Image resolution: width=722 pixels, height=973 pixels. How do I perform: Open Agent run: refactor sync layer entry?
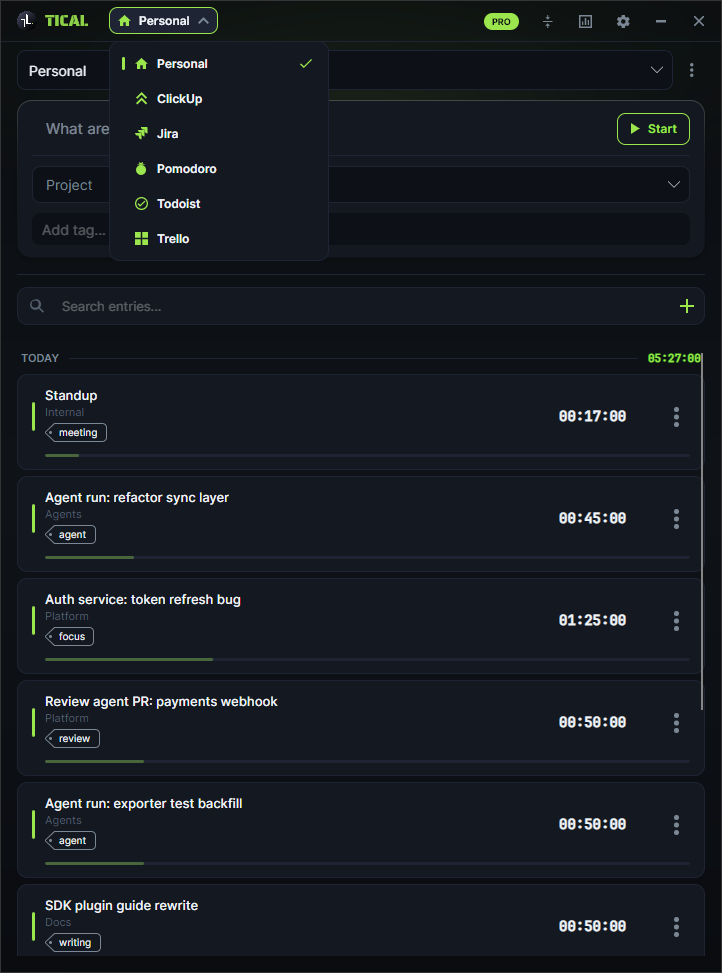(361, 524)
